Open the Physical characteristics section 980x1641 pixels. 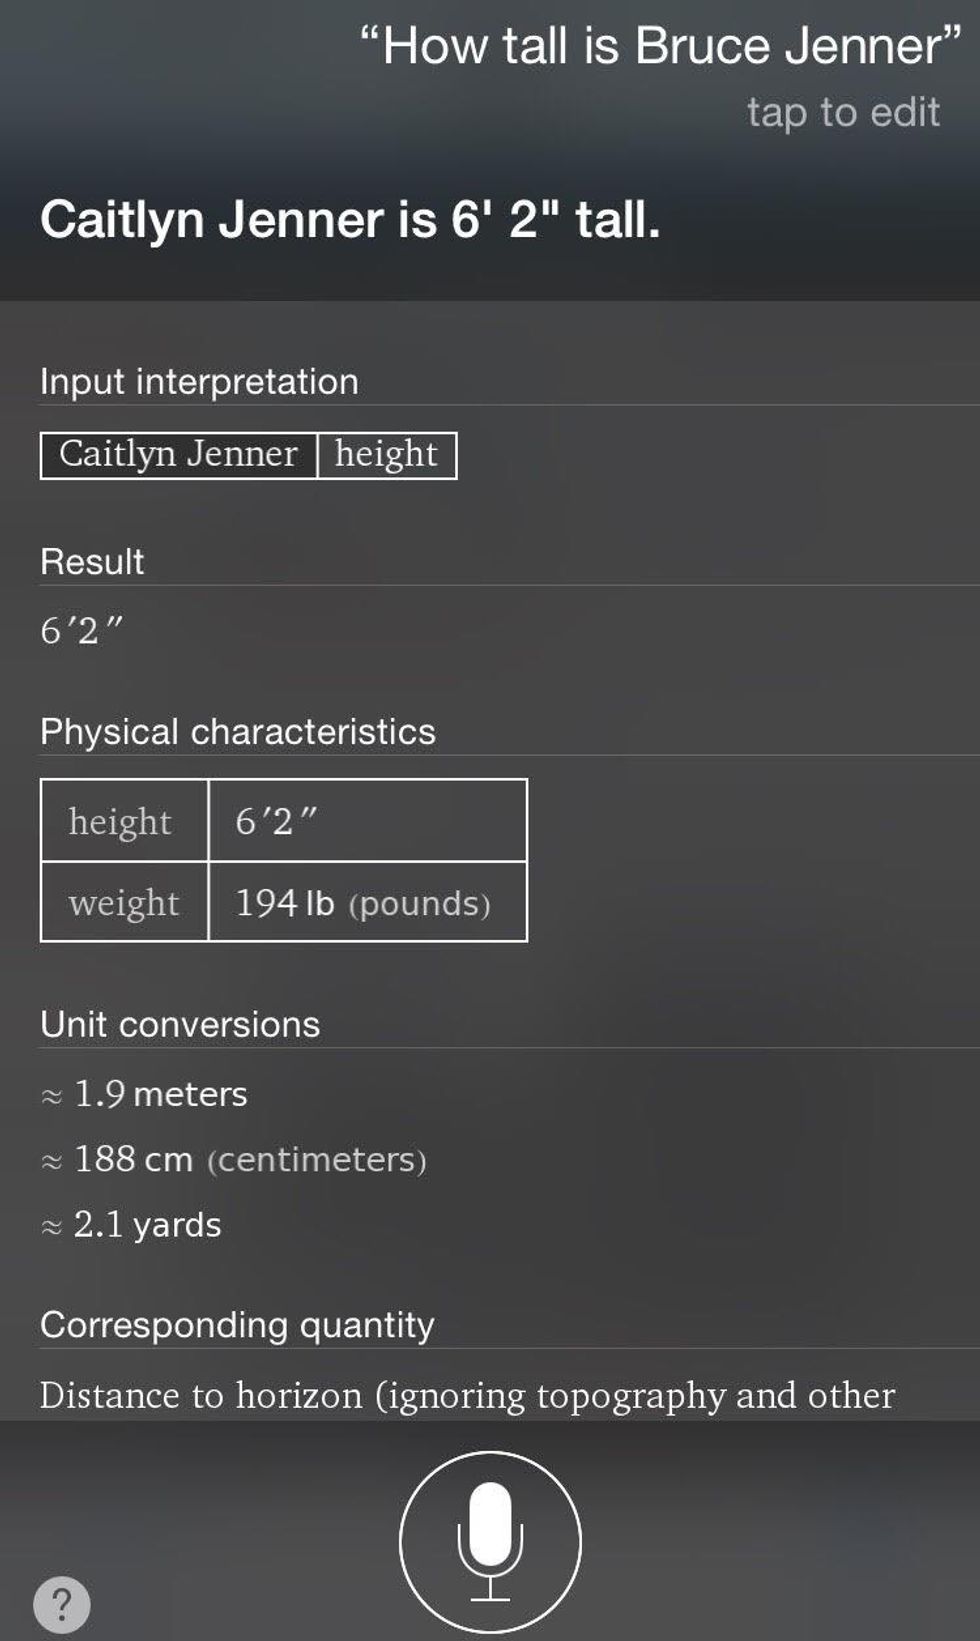coord(238,732)
